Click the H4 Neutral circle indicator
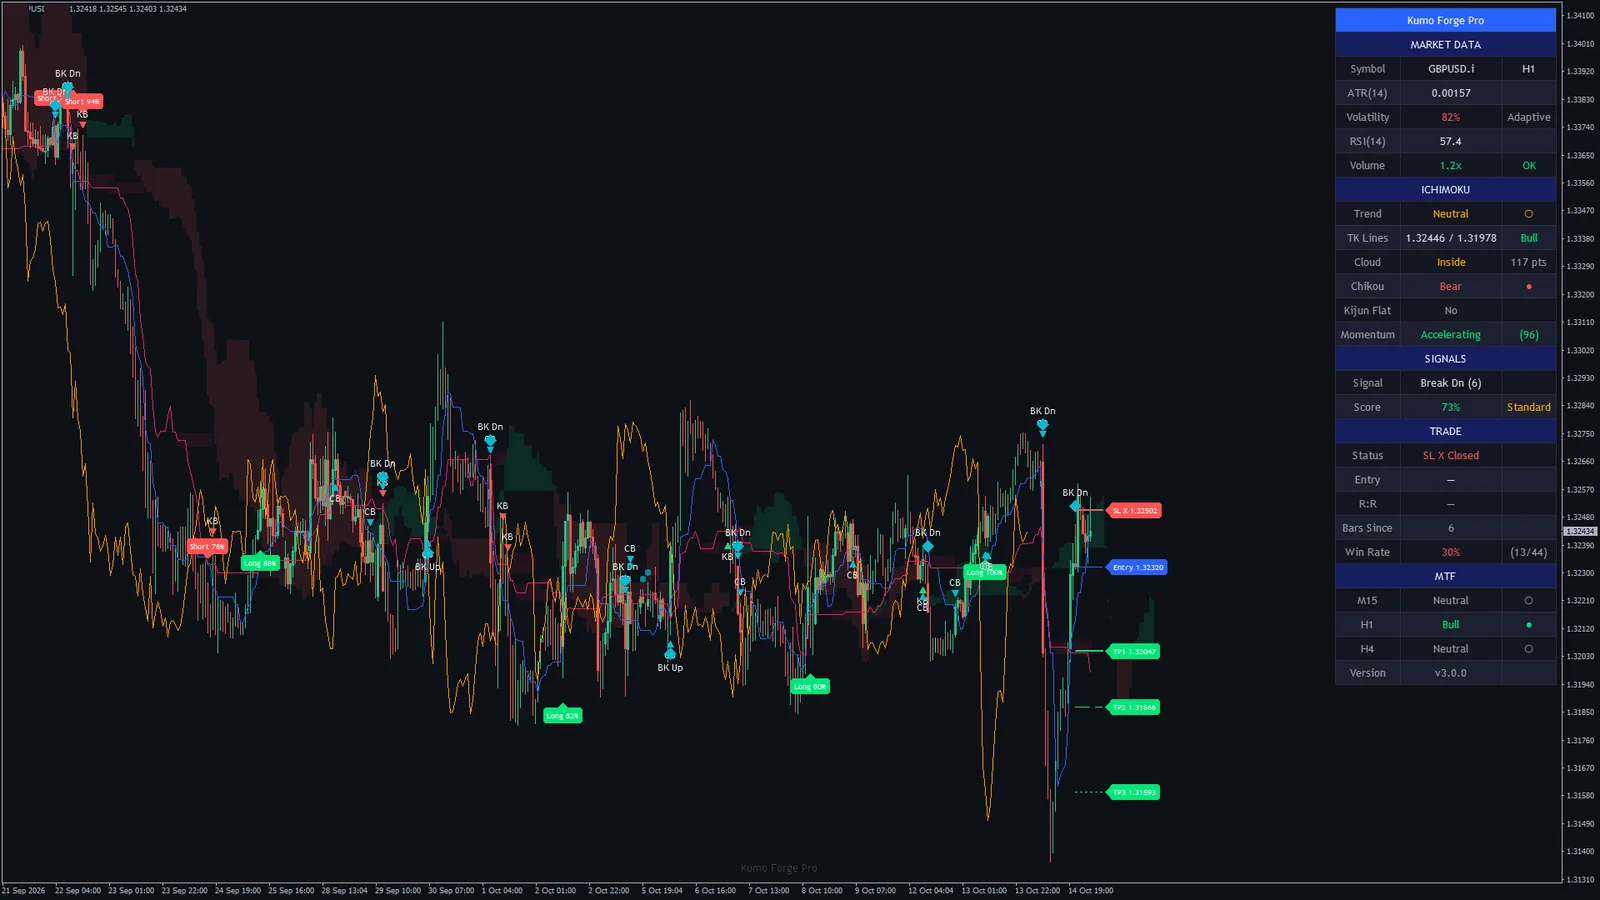The width and height of the screenshot is (1600, 900). click(1528, 649)
